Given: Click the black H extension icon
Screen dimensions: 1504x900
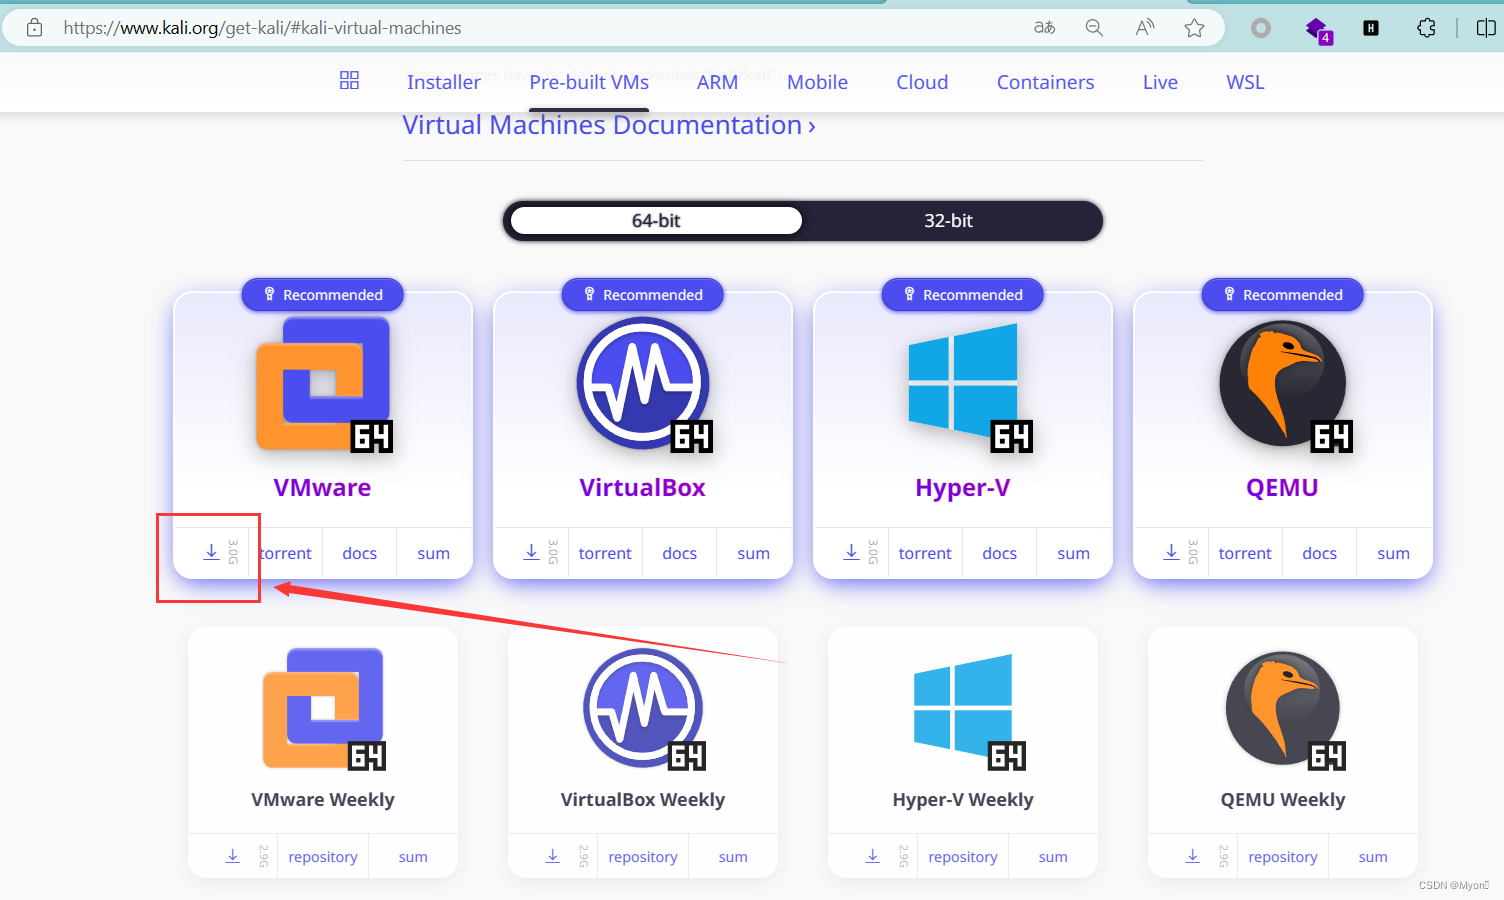Looking at the screenshot, I should (1371, 28).
